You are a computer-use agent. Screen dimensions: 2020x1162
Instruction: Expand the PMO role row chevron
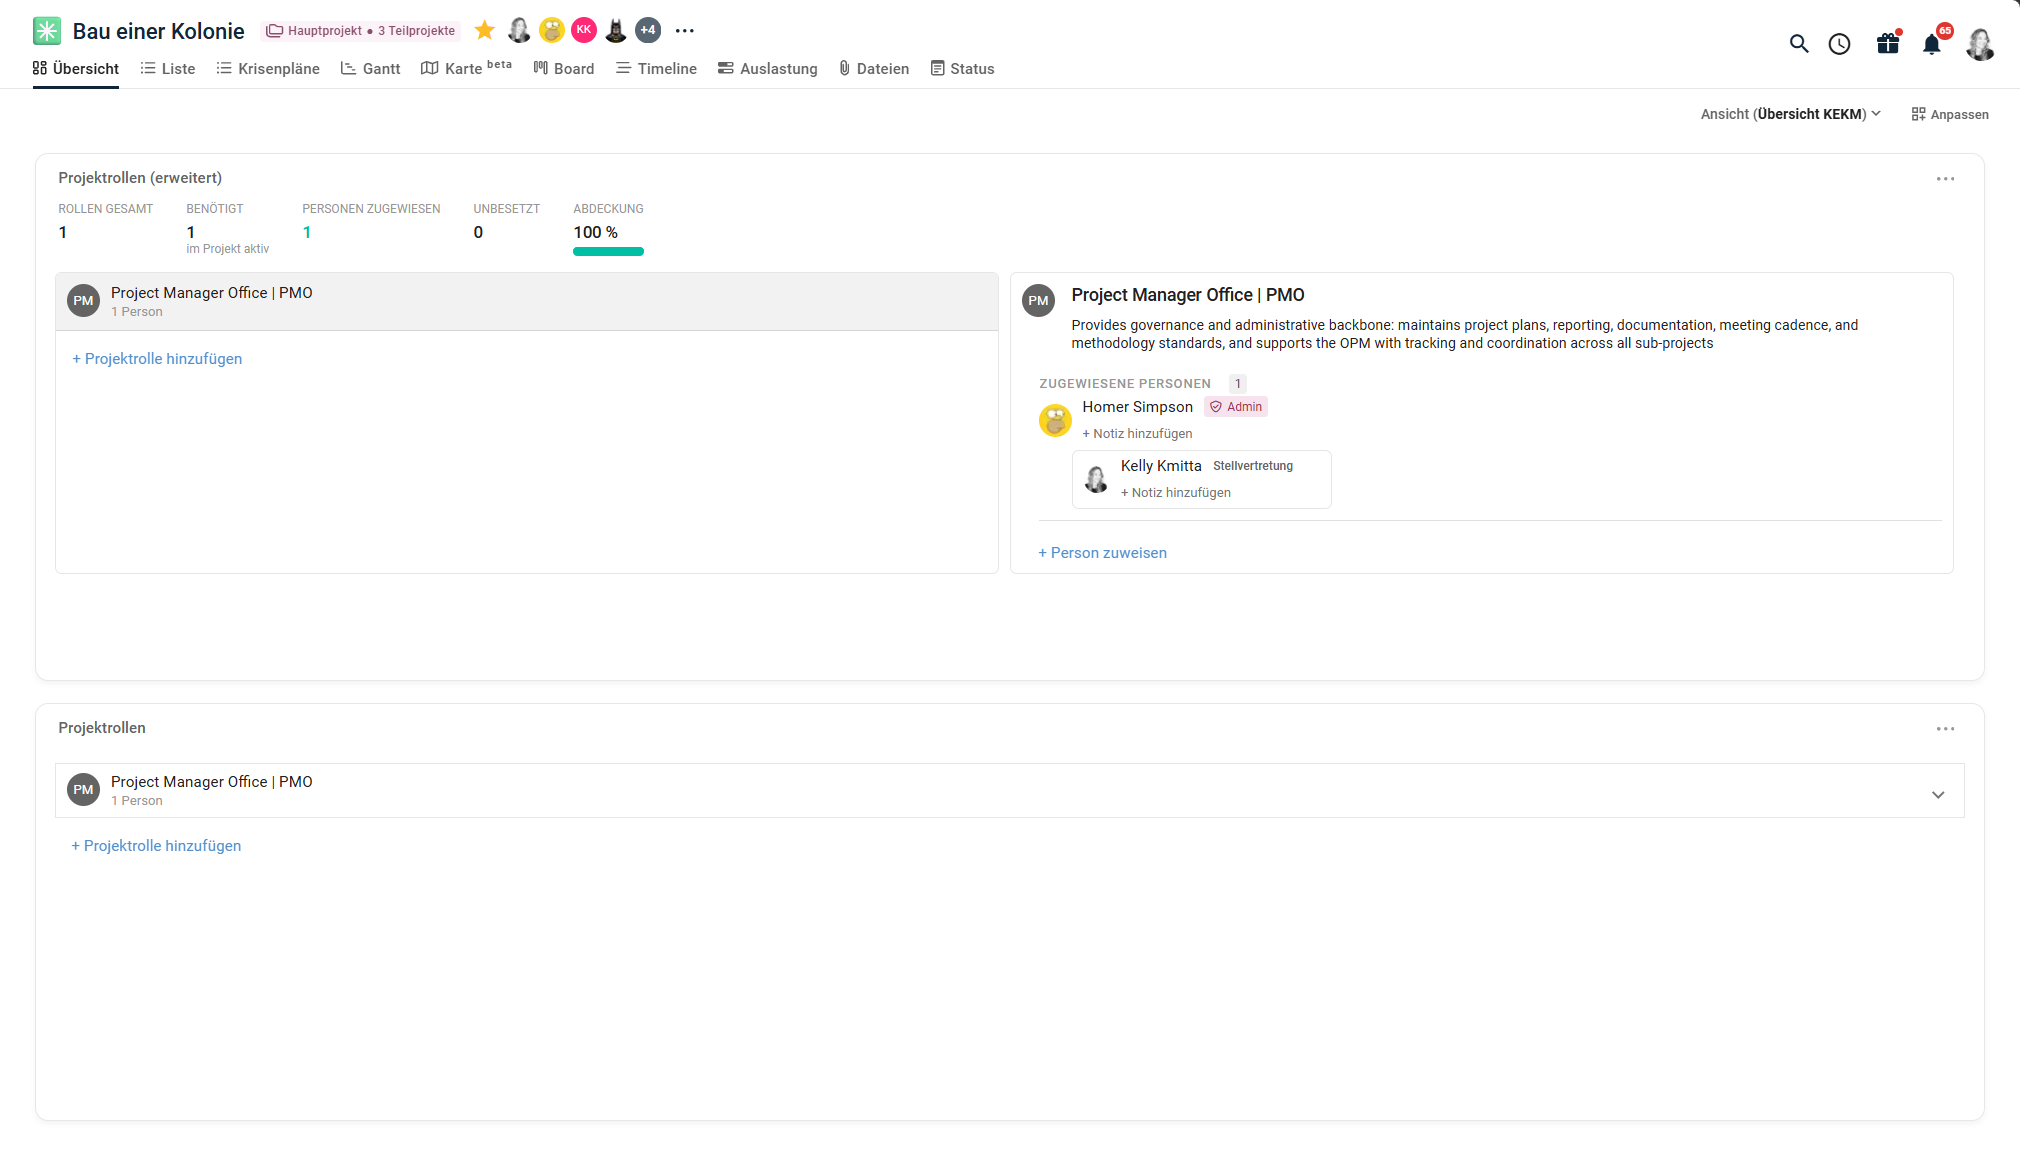click(1938, 795)
